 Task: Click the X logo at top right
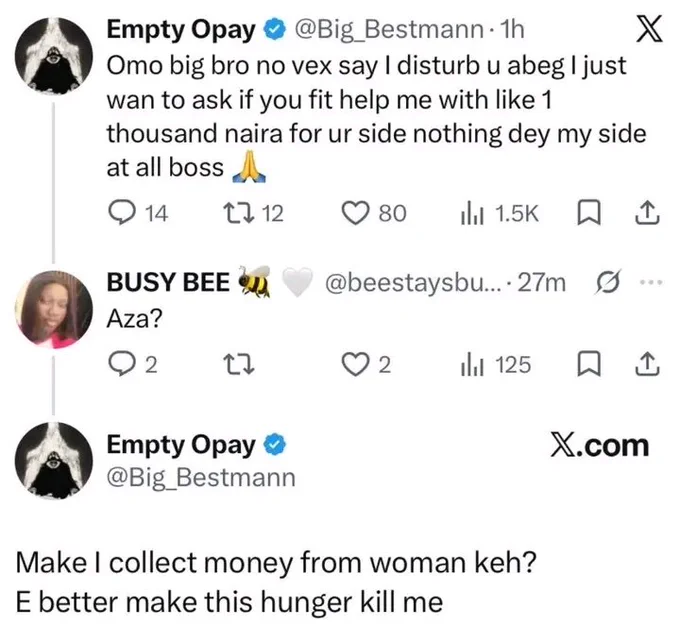point(649,29)
